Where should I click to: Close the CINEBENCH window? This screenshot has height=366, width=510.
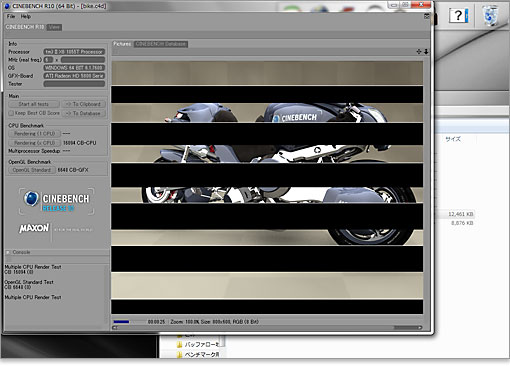422,5
